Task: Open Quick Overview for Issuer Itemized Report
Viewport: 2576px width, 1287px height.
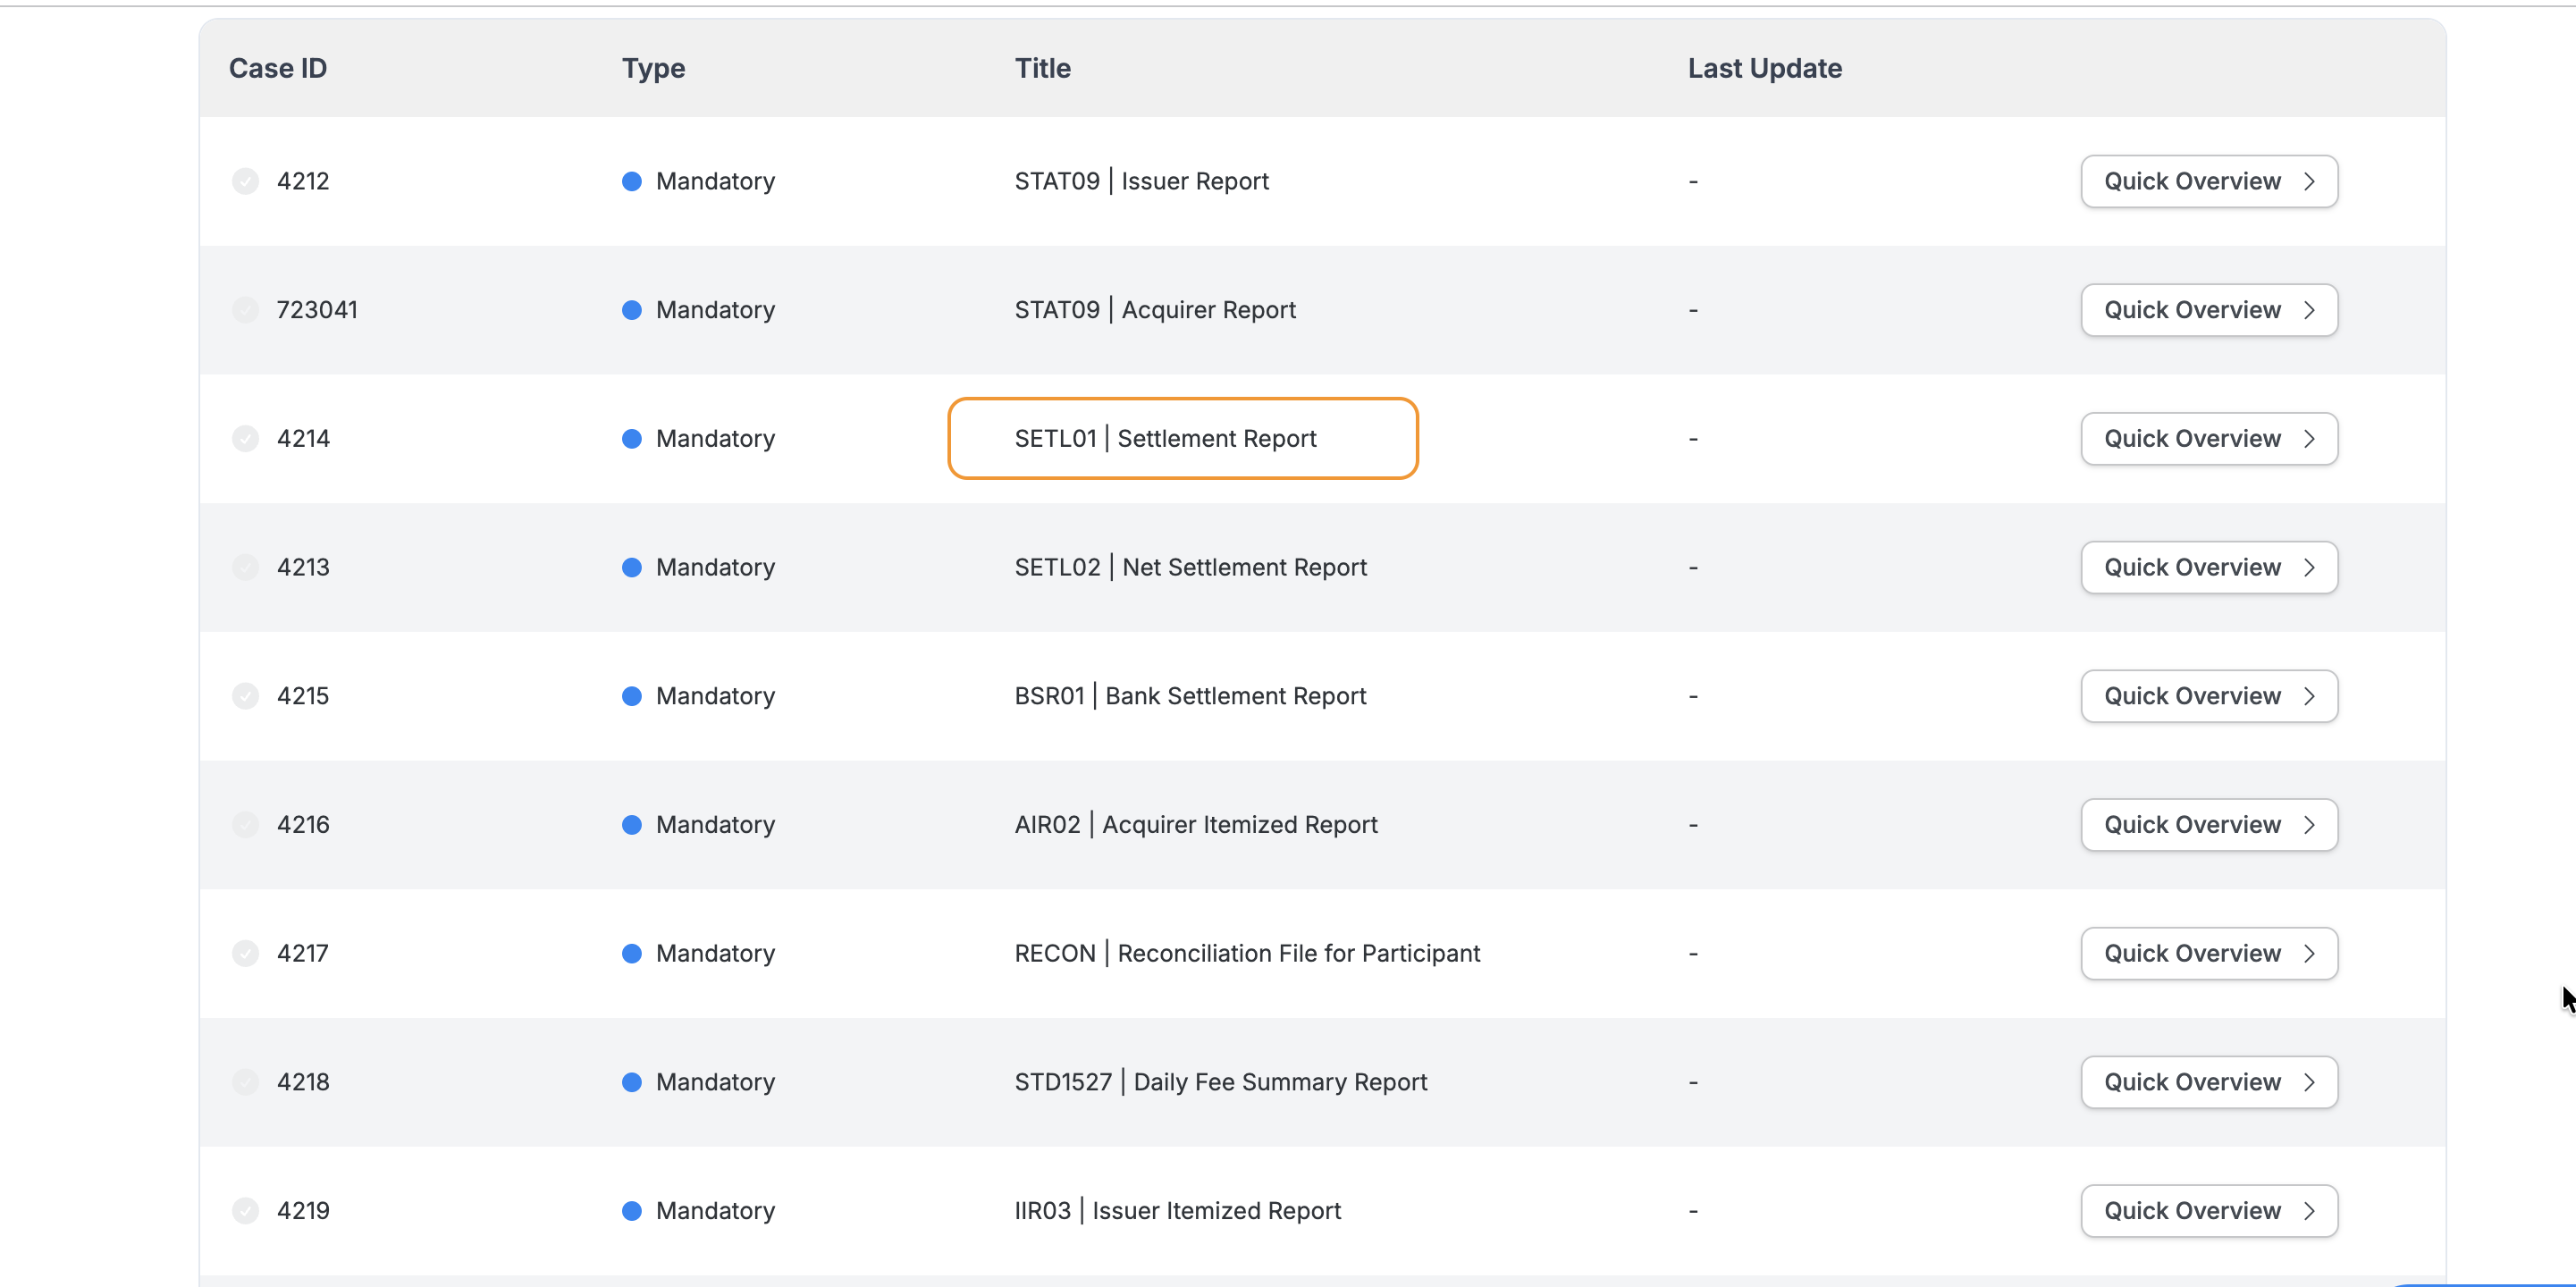Action: (2207, 1210)
